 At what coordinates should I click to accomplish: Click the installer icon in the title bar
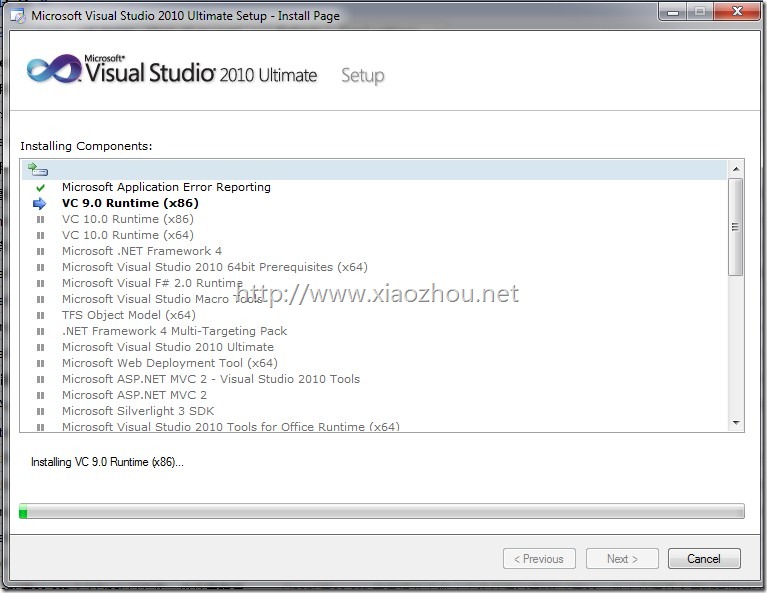[x=18, y=16]
